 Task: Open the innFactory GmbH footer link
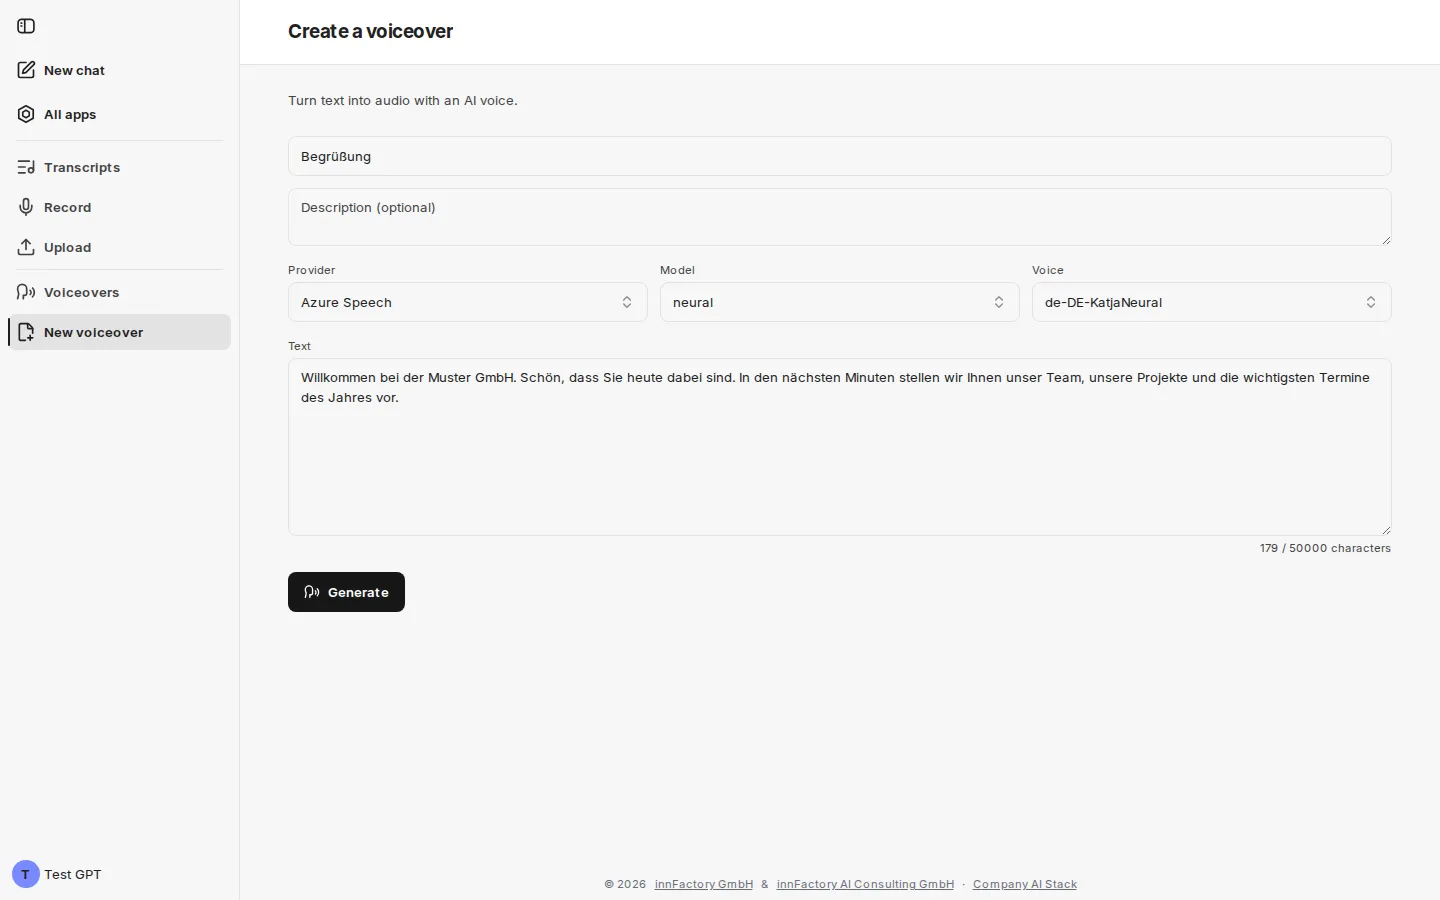[704, 884]
